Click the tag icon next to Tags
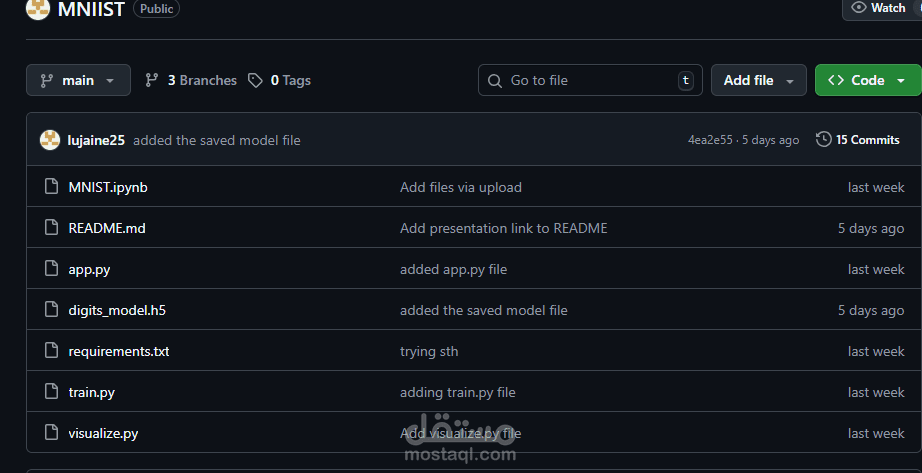This screenshot has height=473, width=922. (256, 80)
